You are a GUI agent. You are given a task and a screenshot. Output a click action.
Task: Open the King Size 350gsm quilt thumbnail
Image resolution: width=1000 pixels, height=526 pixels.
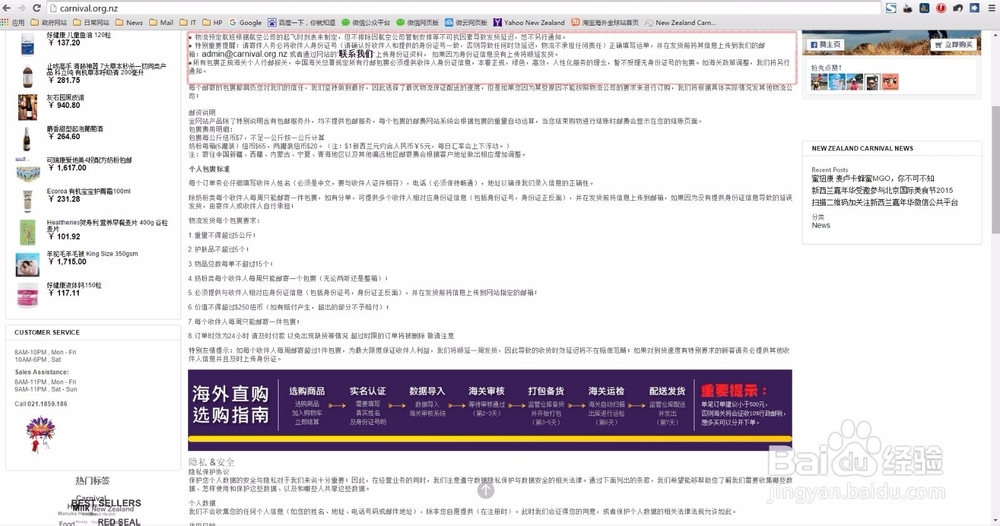click(x=27, y=265)
